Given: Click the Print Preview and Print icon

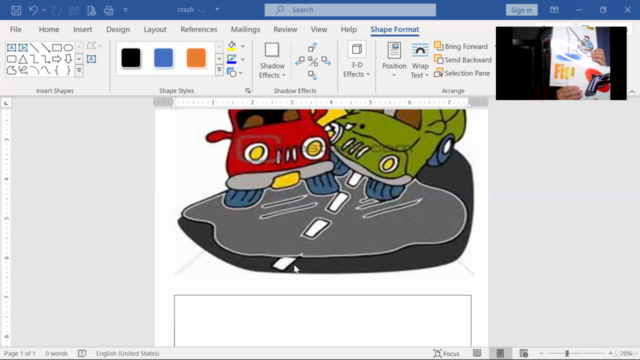Looking at the screenshot, I should point(91,10).
